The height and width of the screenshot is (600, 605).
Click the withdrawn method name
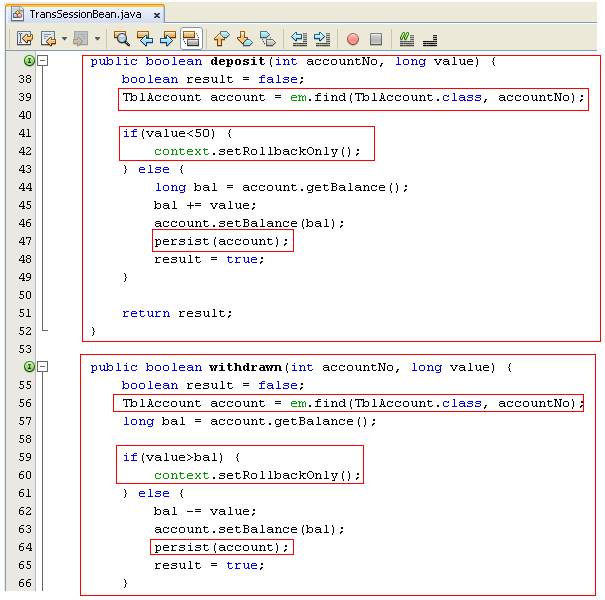pos(245,367)
